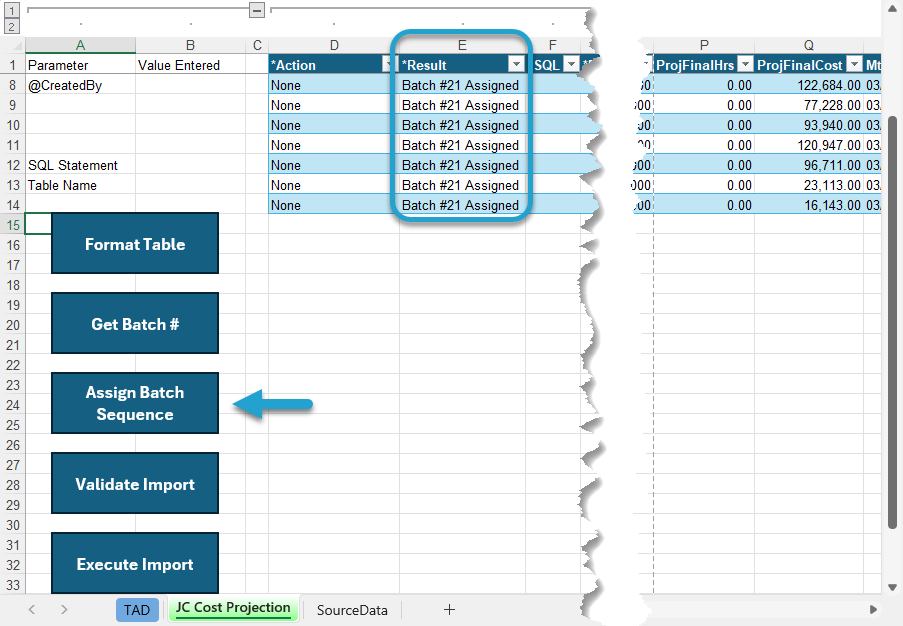Click the Parameter header cell
The image size is (903, 626).
click(81, 65)
